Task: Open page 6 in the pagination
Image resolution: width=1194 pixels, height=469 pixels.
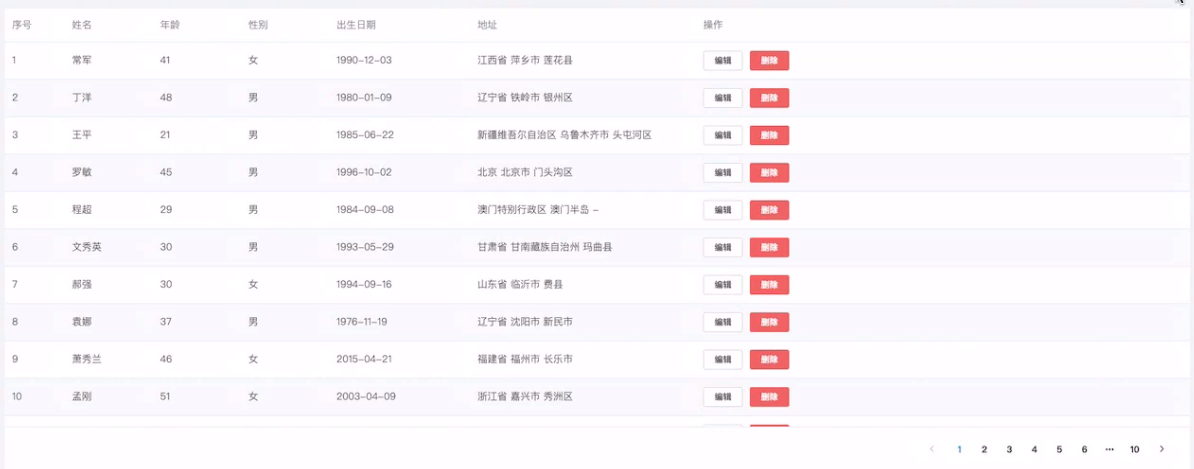Action: (x=1084, y=449)
